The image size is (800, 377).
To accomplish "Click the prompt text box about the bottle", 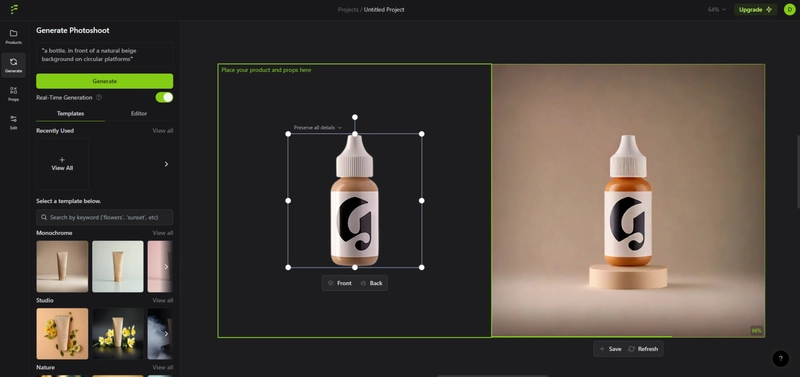I will pyautogui.click(x=105, y=55).
